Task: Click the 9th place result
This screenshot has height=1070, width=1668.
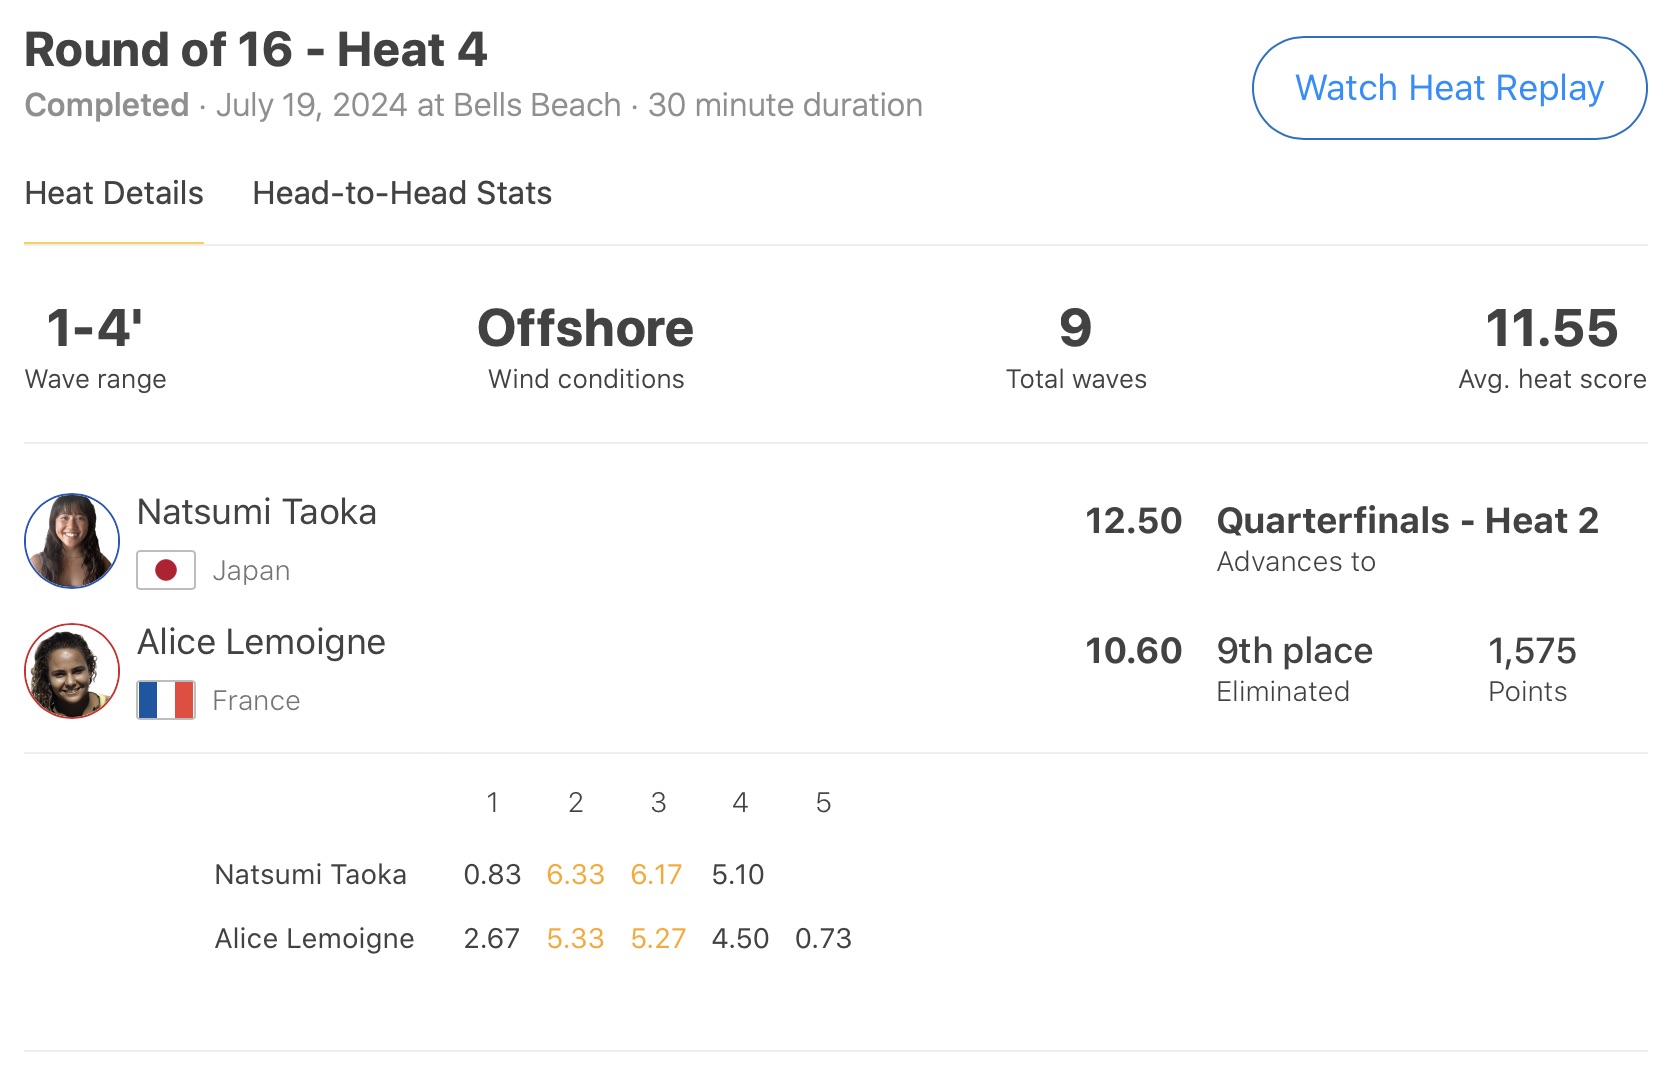Action: (1294, 651)
